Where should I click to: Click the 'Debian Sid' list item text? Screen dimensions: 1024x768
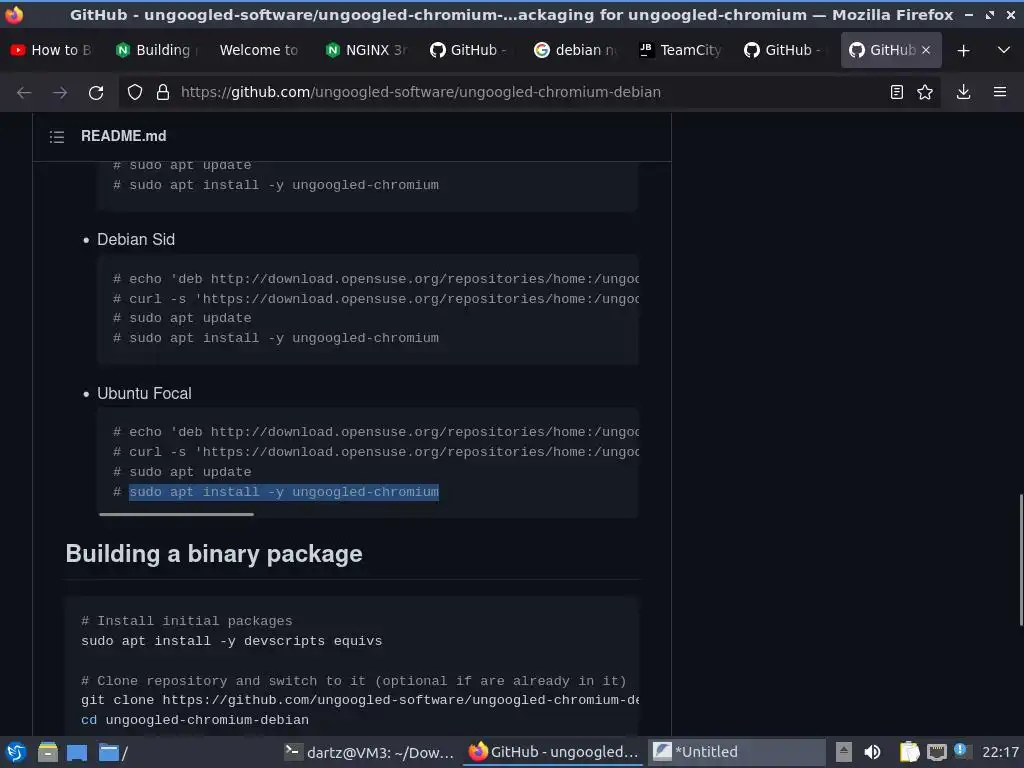(136, 240)
